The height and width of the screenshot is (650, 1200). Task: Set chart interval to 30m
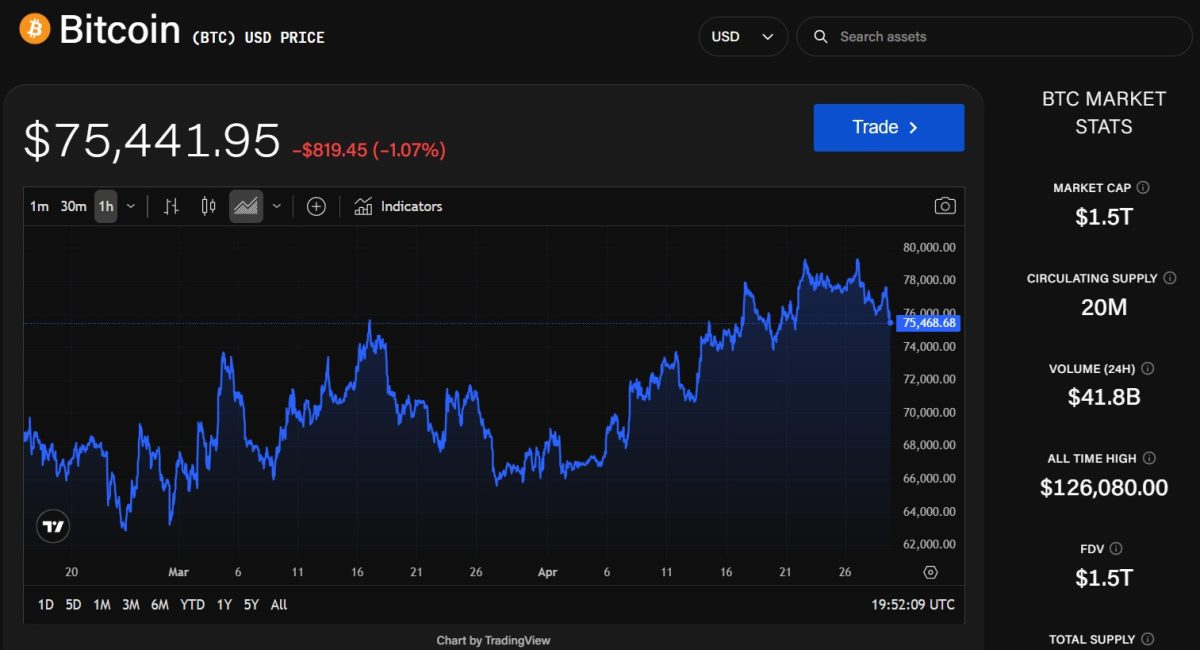[x=73, y=206]
